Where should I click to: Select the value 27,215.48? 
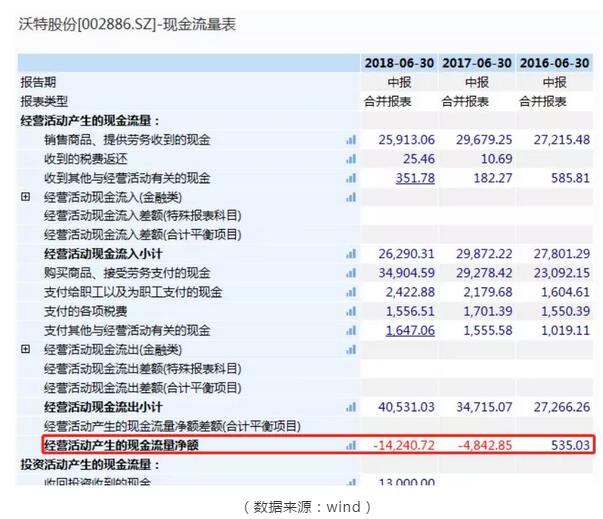(562, 140)
